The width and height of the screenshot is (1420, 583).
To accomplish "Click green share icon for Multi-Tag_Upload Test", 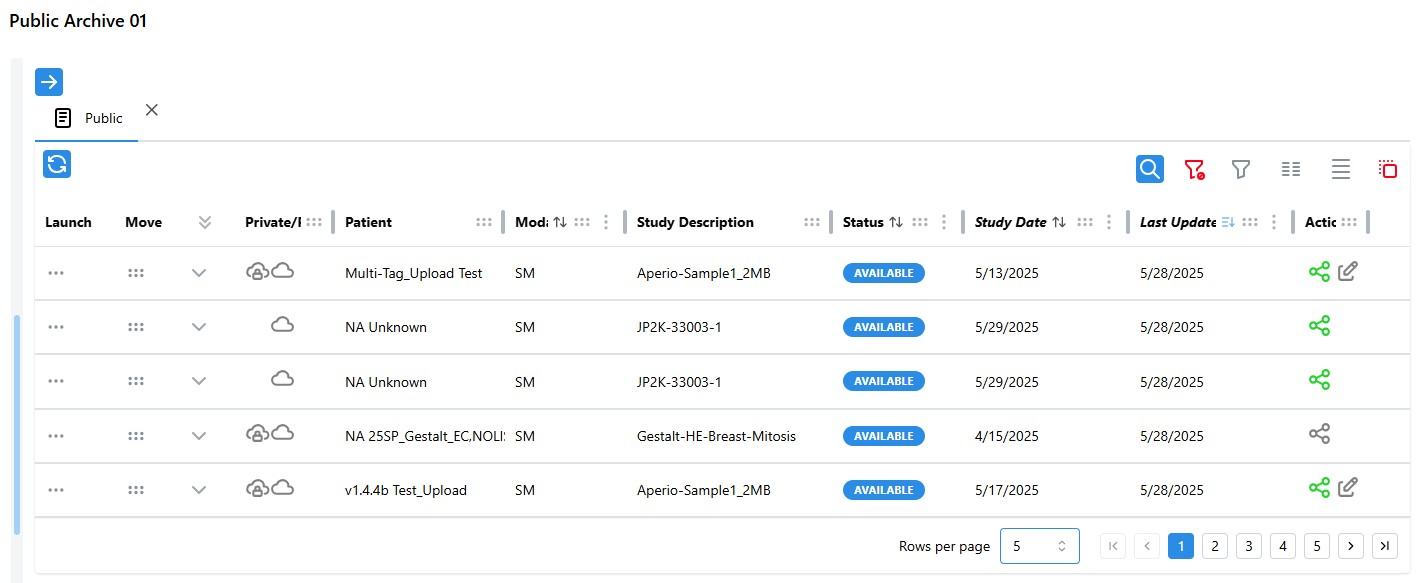I will coord(1319,272).
